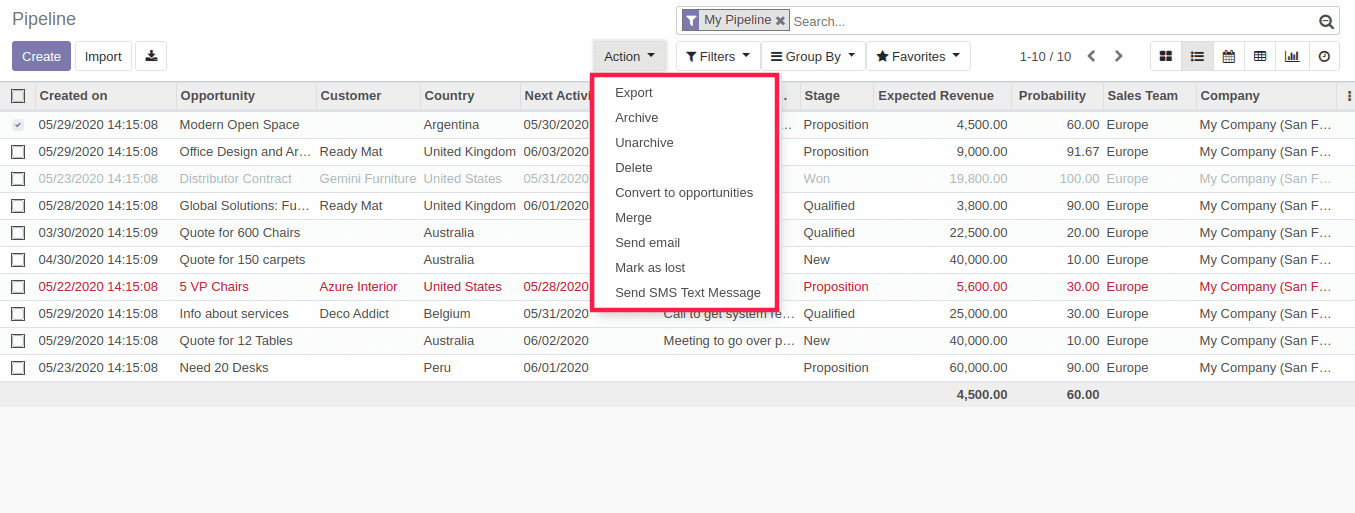The height and width of the screenshot is (513, 1355).
Task: Click the Create button
Action: click(41, 56)
